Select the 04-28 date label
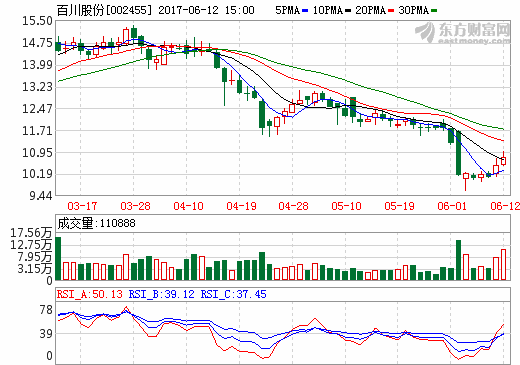 (x=293, y=206)
